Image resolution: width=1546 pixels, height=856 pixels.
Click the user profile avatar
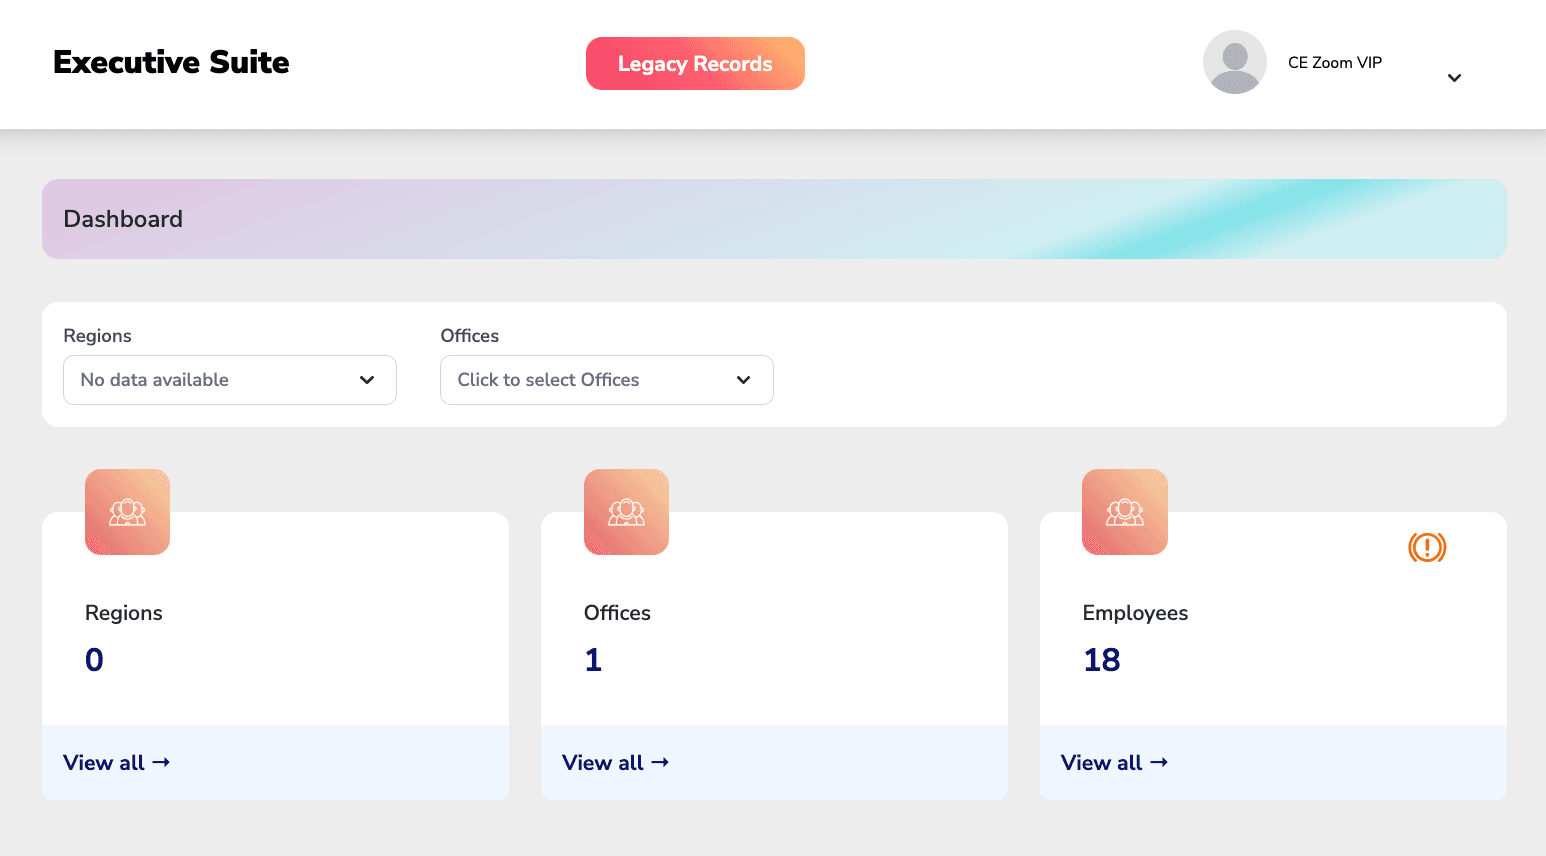pyautogui.click(x=1234, y=62)
